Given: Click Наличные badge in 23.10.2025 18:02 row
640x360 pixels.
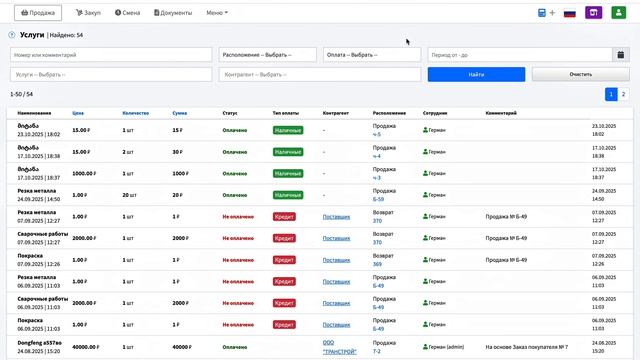Looking at the screenshot, I should [288, 130].
